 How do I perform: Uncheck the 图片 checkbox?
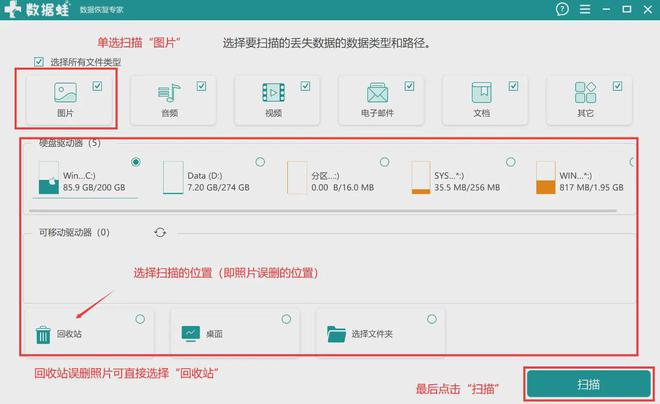[x=97, y=86]
